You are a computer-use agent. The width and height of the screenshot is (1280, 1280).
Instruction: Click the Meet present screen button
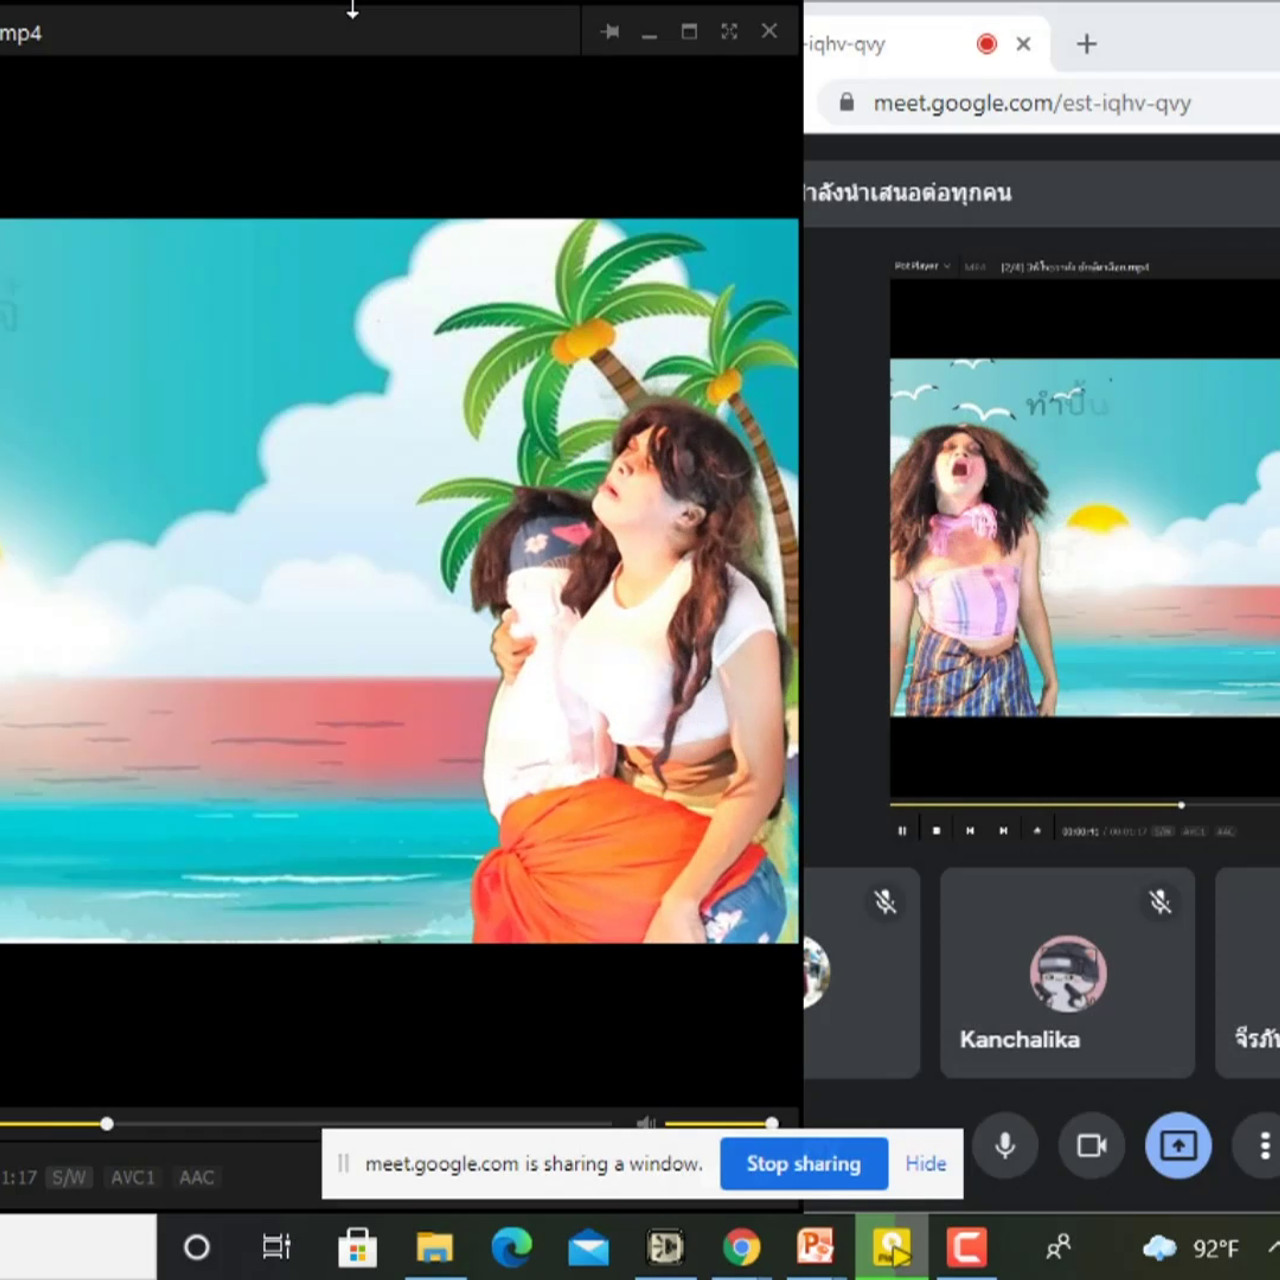1178,1145
